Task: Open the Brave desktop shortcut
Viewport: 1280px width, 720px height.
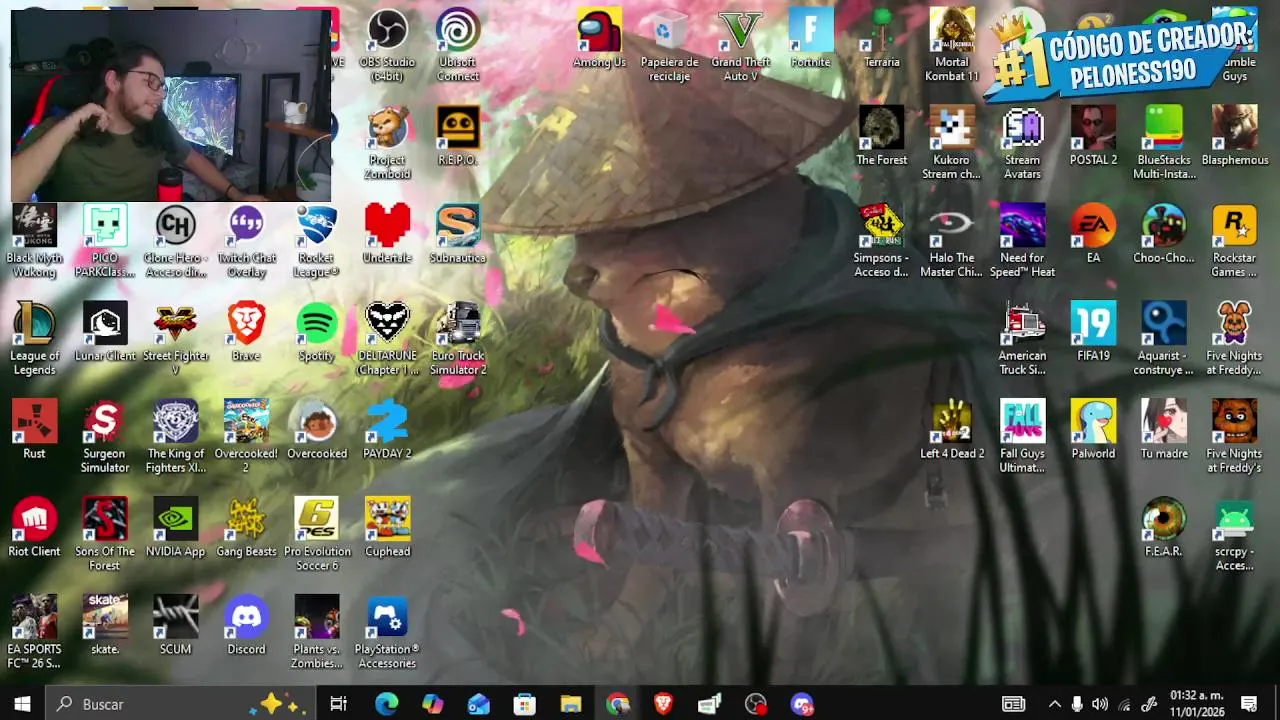Action: (x=246, y=332)
